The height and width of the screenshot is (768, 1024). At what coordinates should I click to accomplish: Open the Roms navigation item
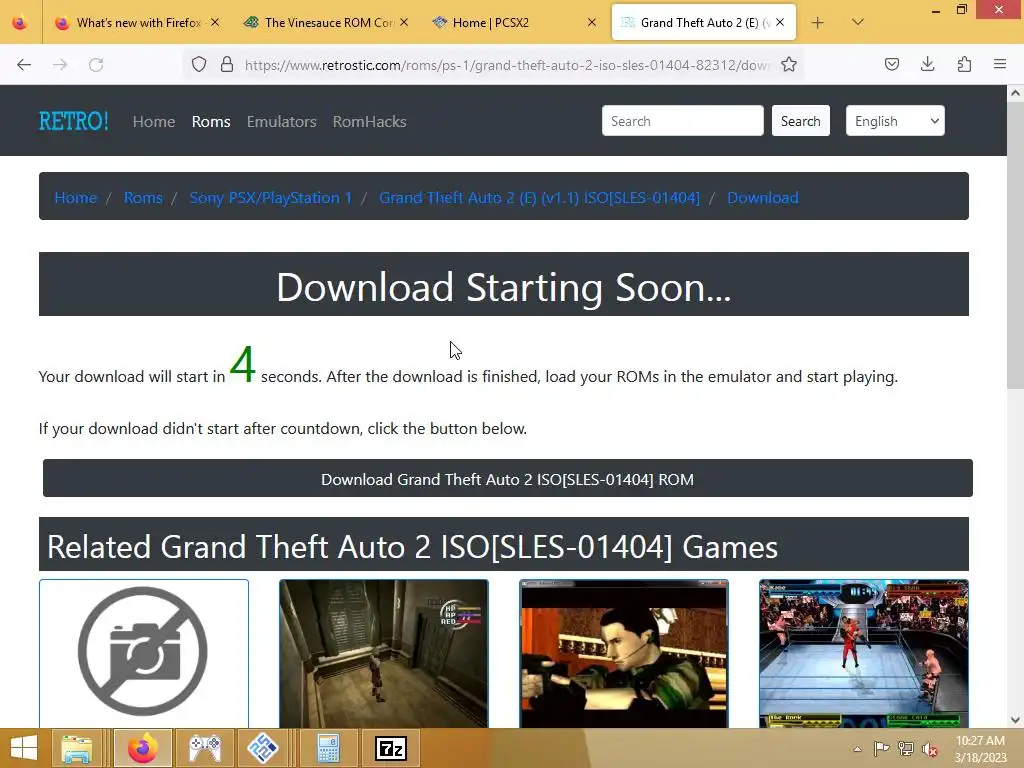click(x=211, y=121)
